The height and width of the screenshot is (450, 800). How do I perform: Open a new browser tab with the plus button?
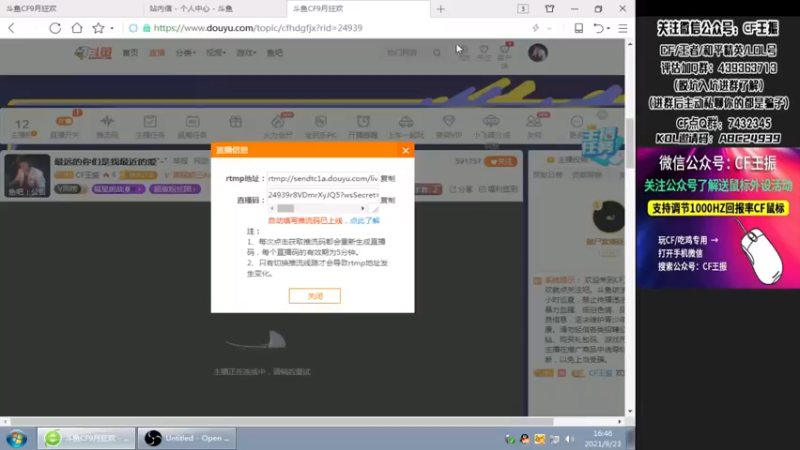point(441,9)
